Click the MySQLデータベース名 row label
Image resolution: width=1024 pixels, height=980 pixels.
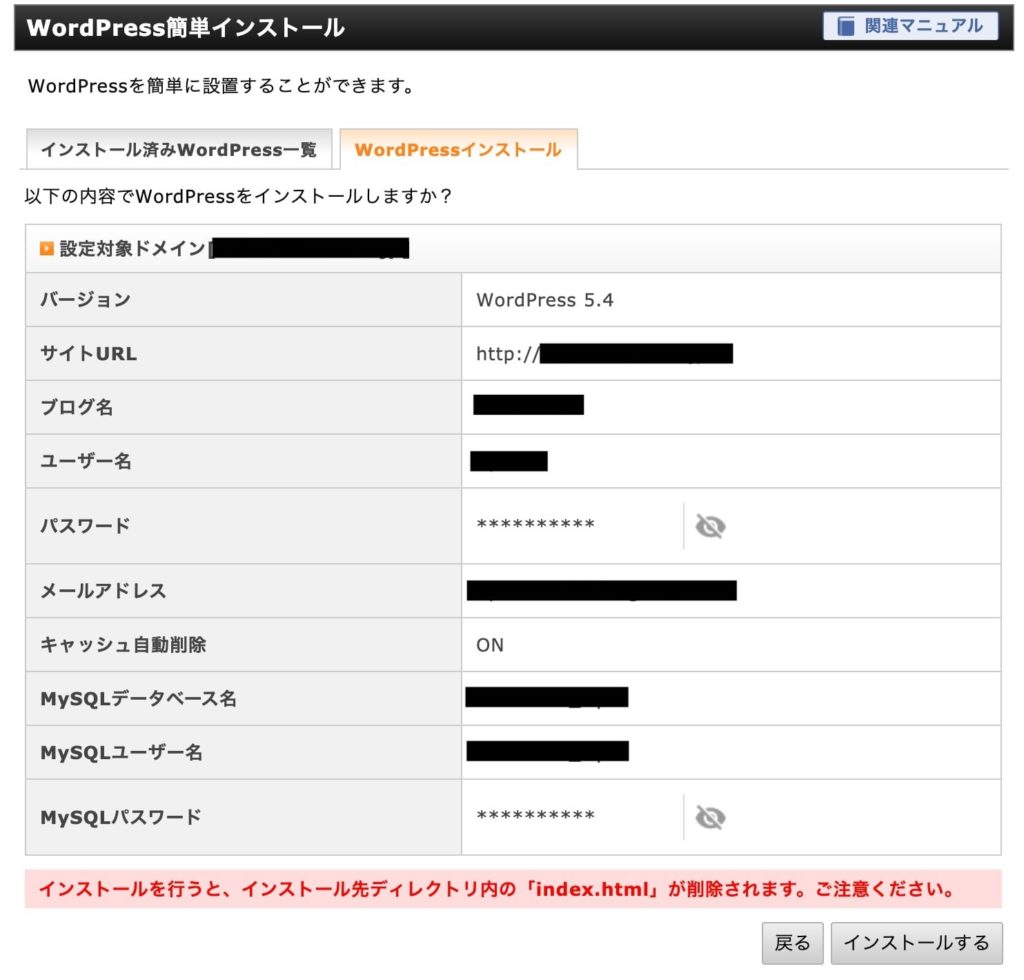coord(138,699)
